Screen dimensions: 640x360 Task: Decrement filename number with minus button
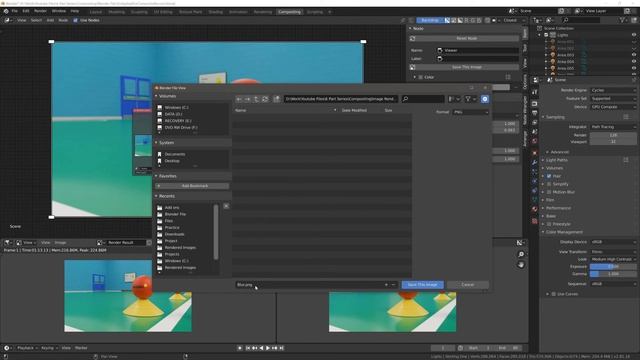point(393,284)
